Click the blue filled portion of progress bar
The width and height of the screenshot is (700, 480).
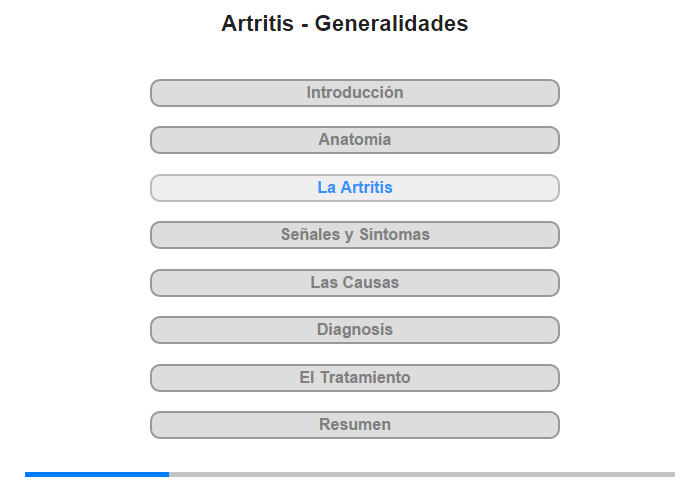[97, 474]
